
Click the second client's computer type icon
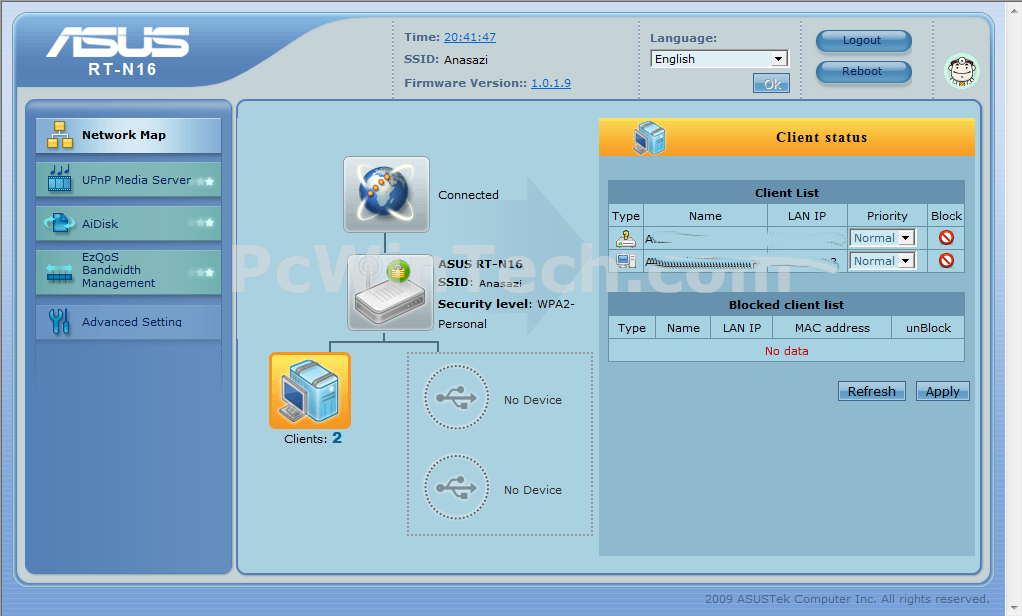coord(626,261)
